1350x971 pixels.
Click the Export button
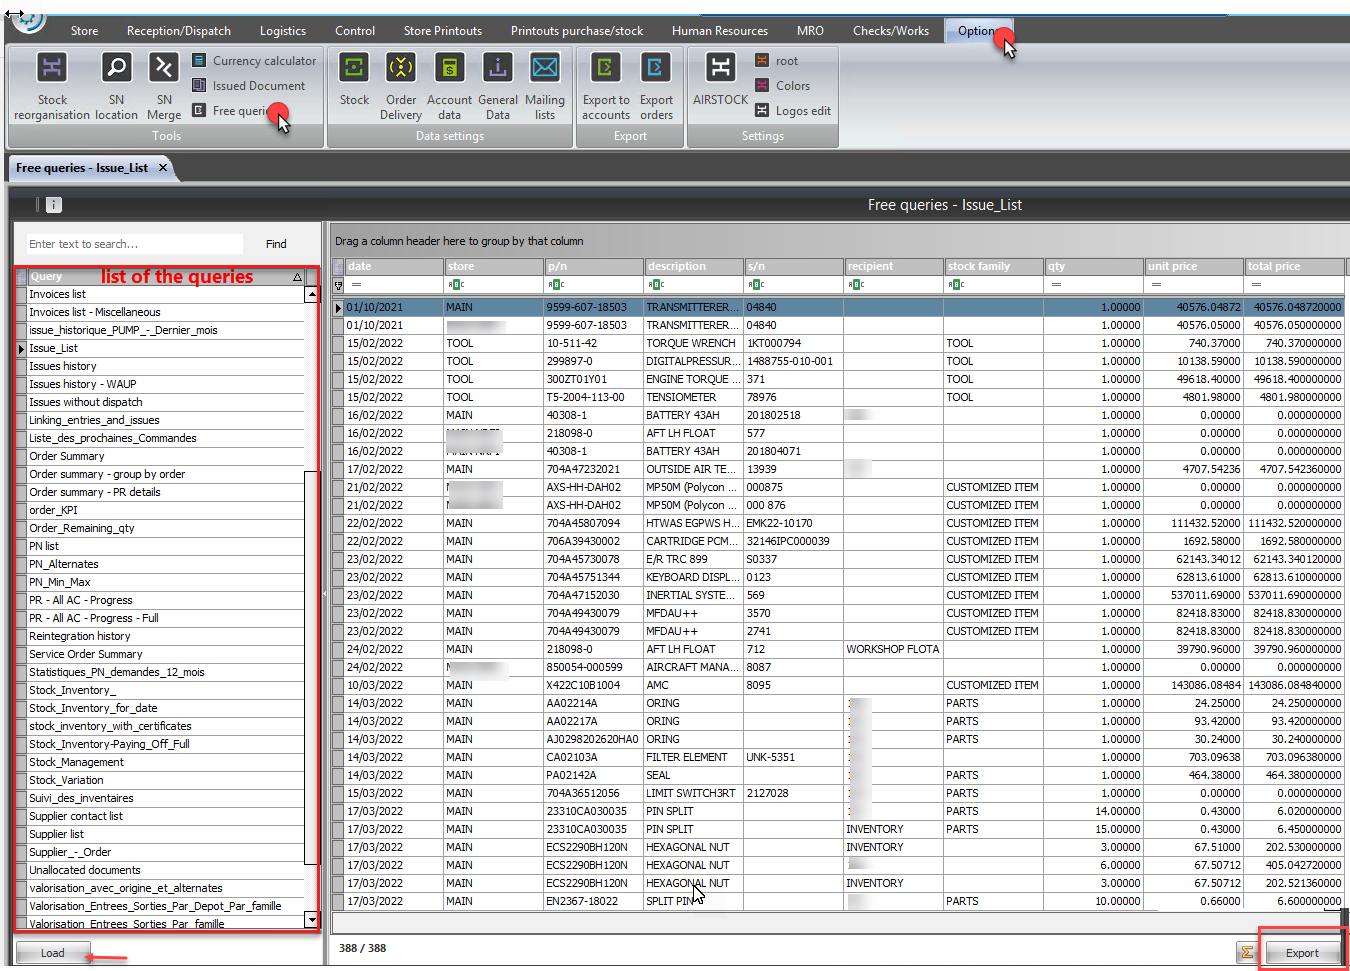coord(1301,953)
